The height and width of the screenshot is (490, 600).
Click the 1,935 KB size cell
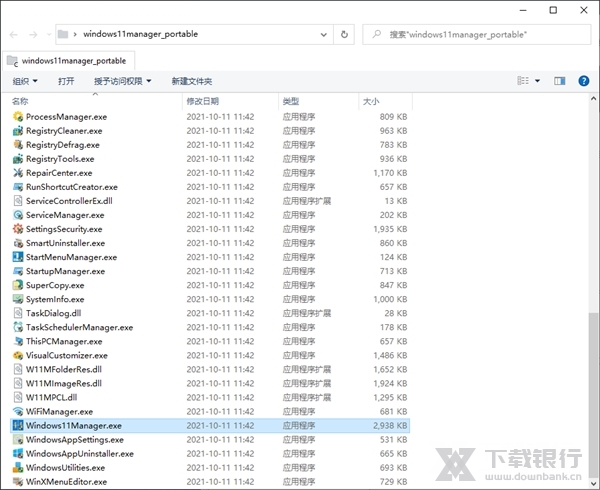pos(390,229)
